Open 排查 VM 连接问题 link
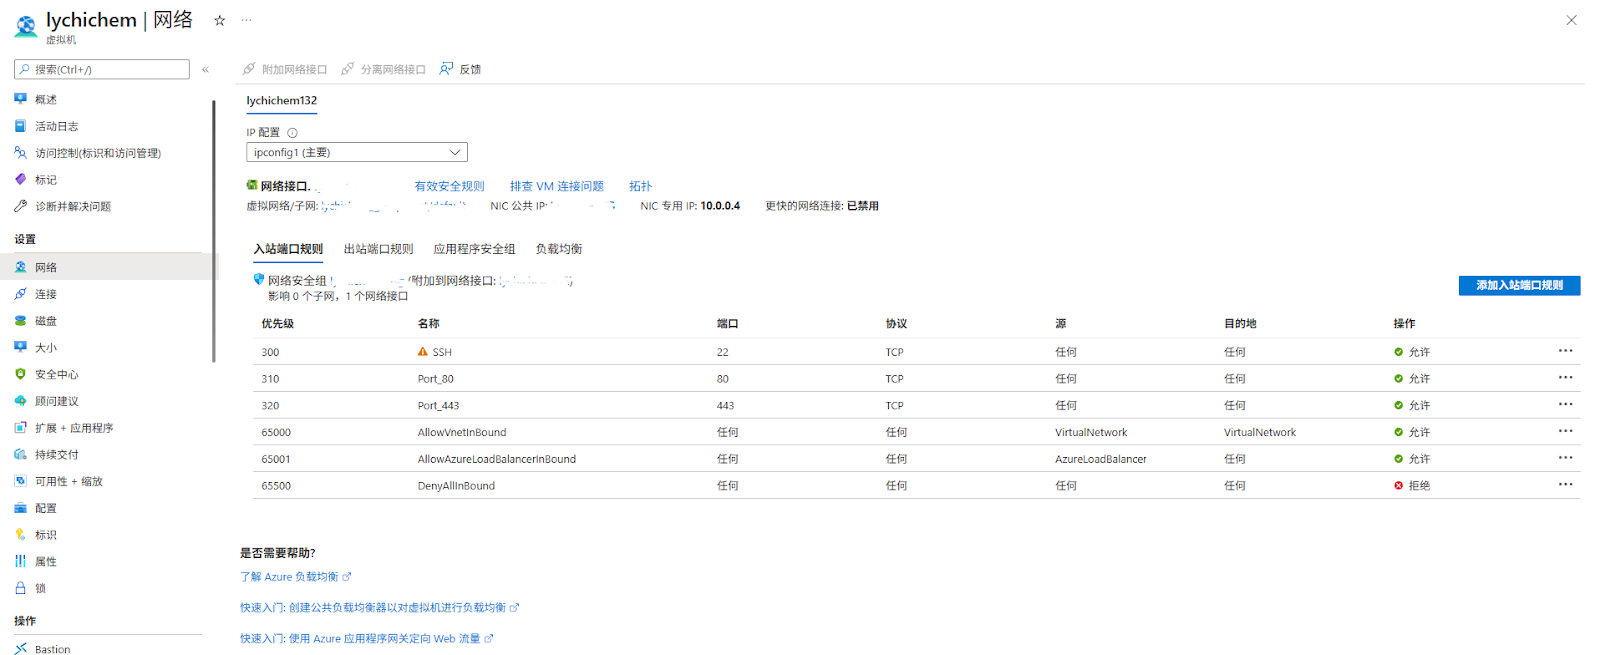Image resolution: width=1600 pixels, height=655 pixels. tap(557, 186)
